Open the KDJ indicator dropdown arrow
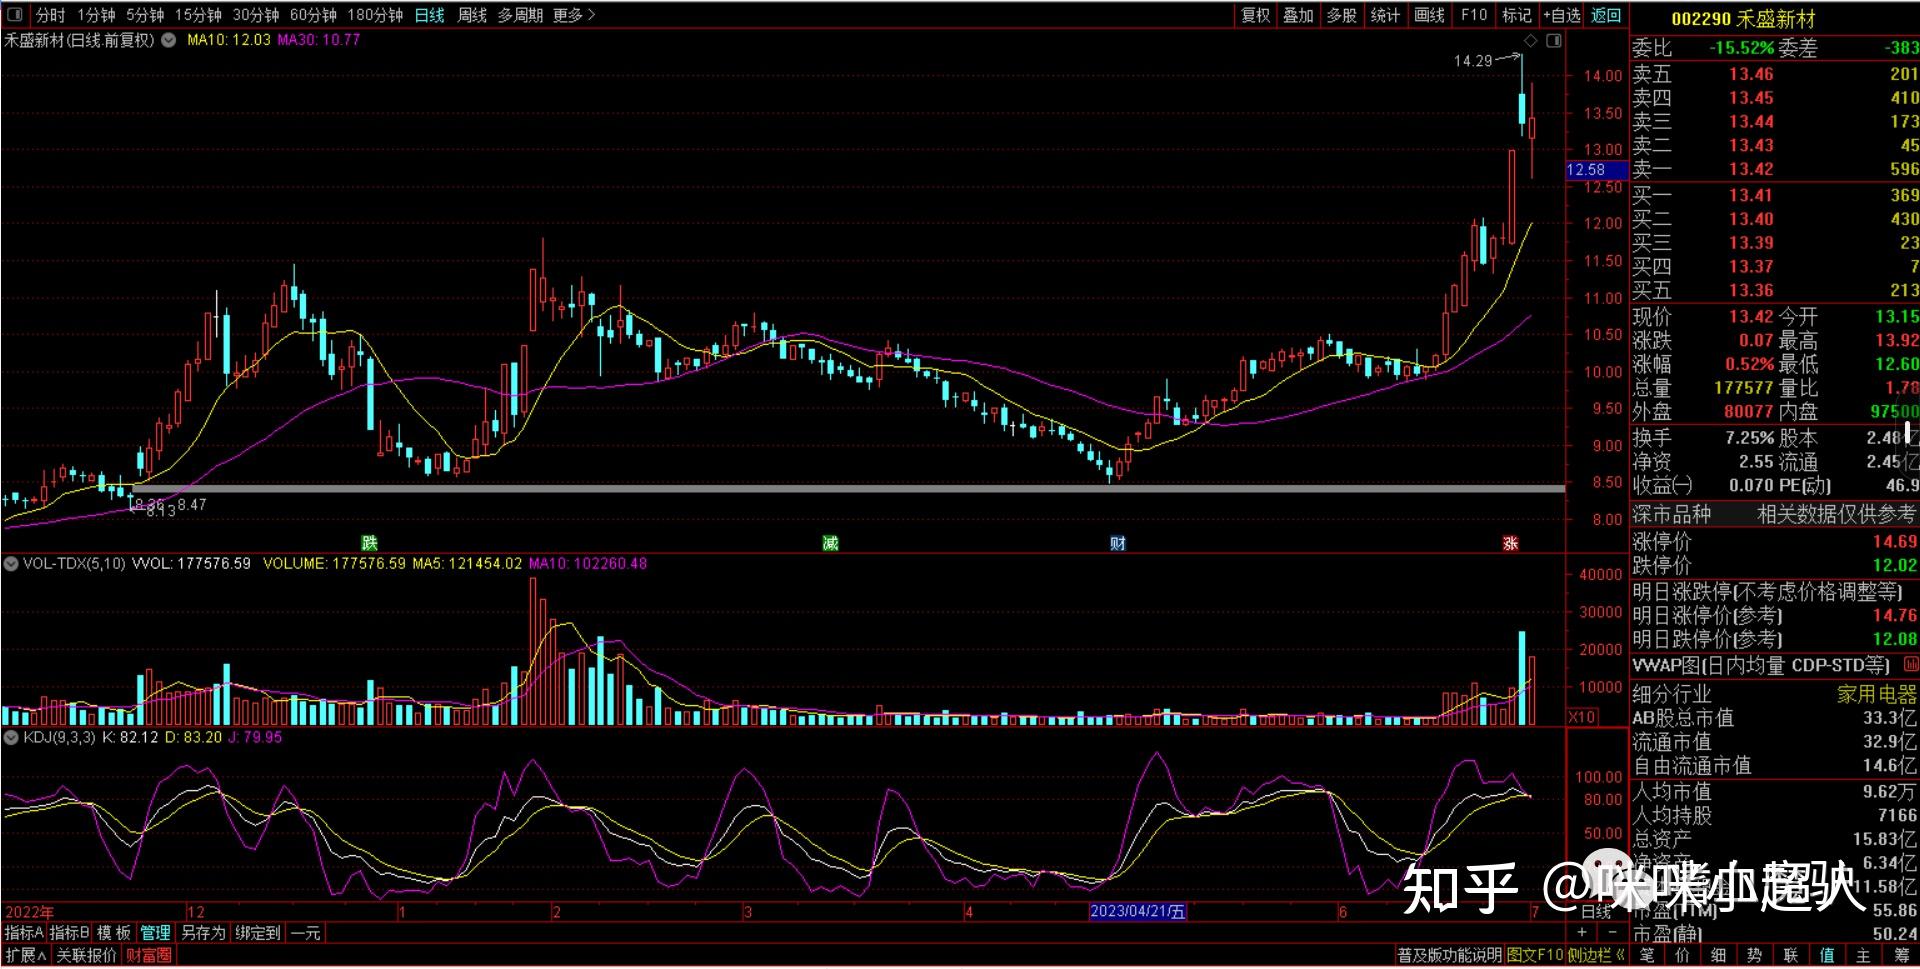 point(11,738)
